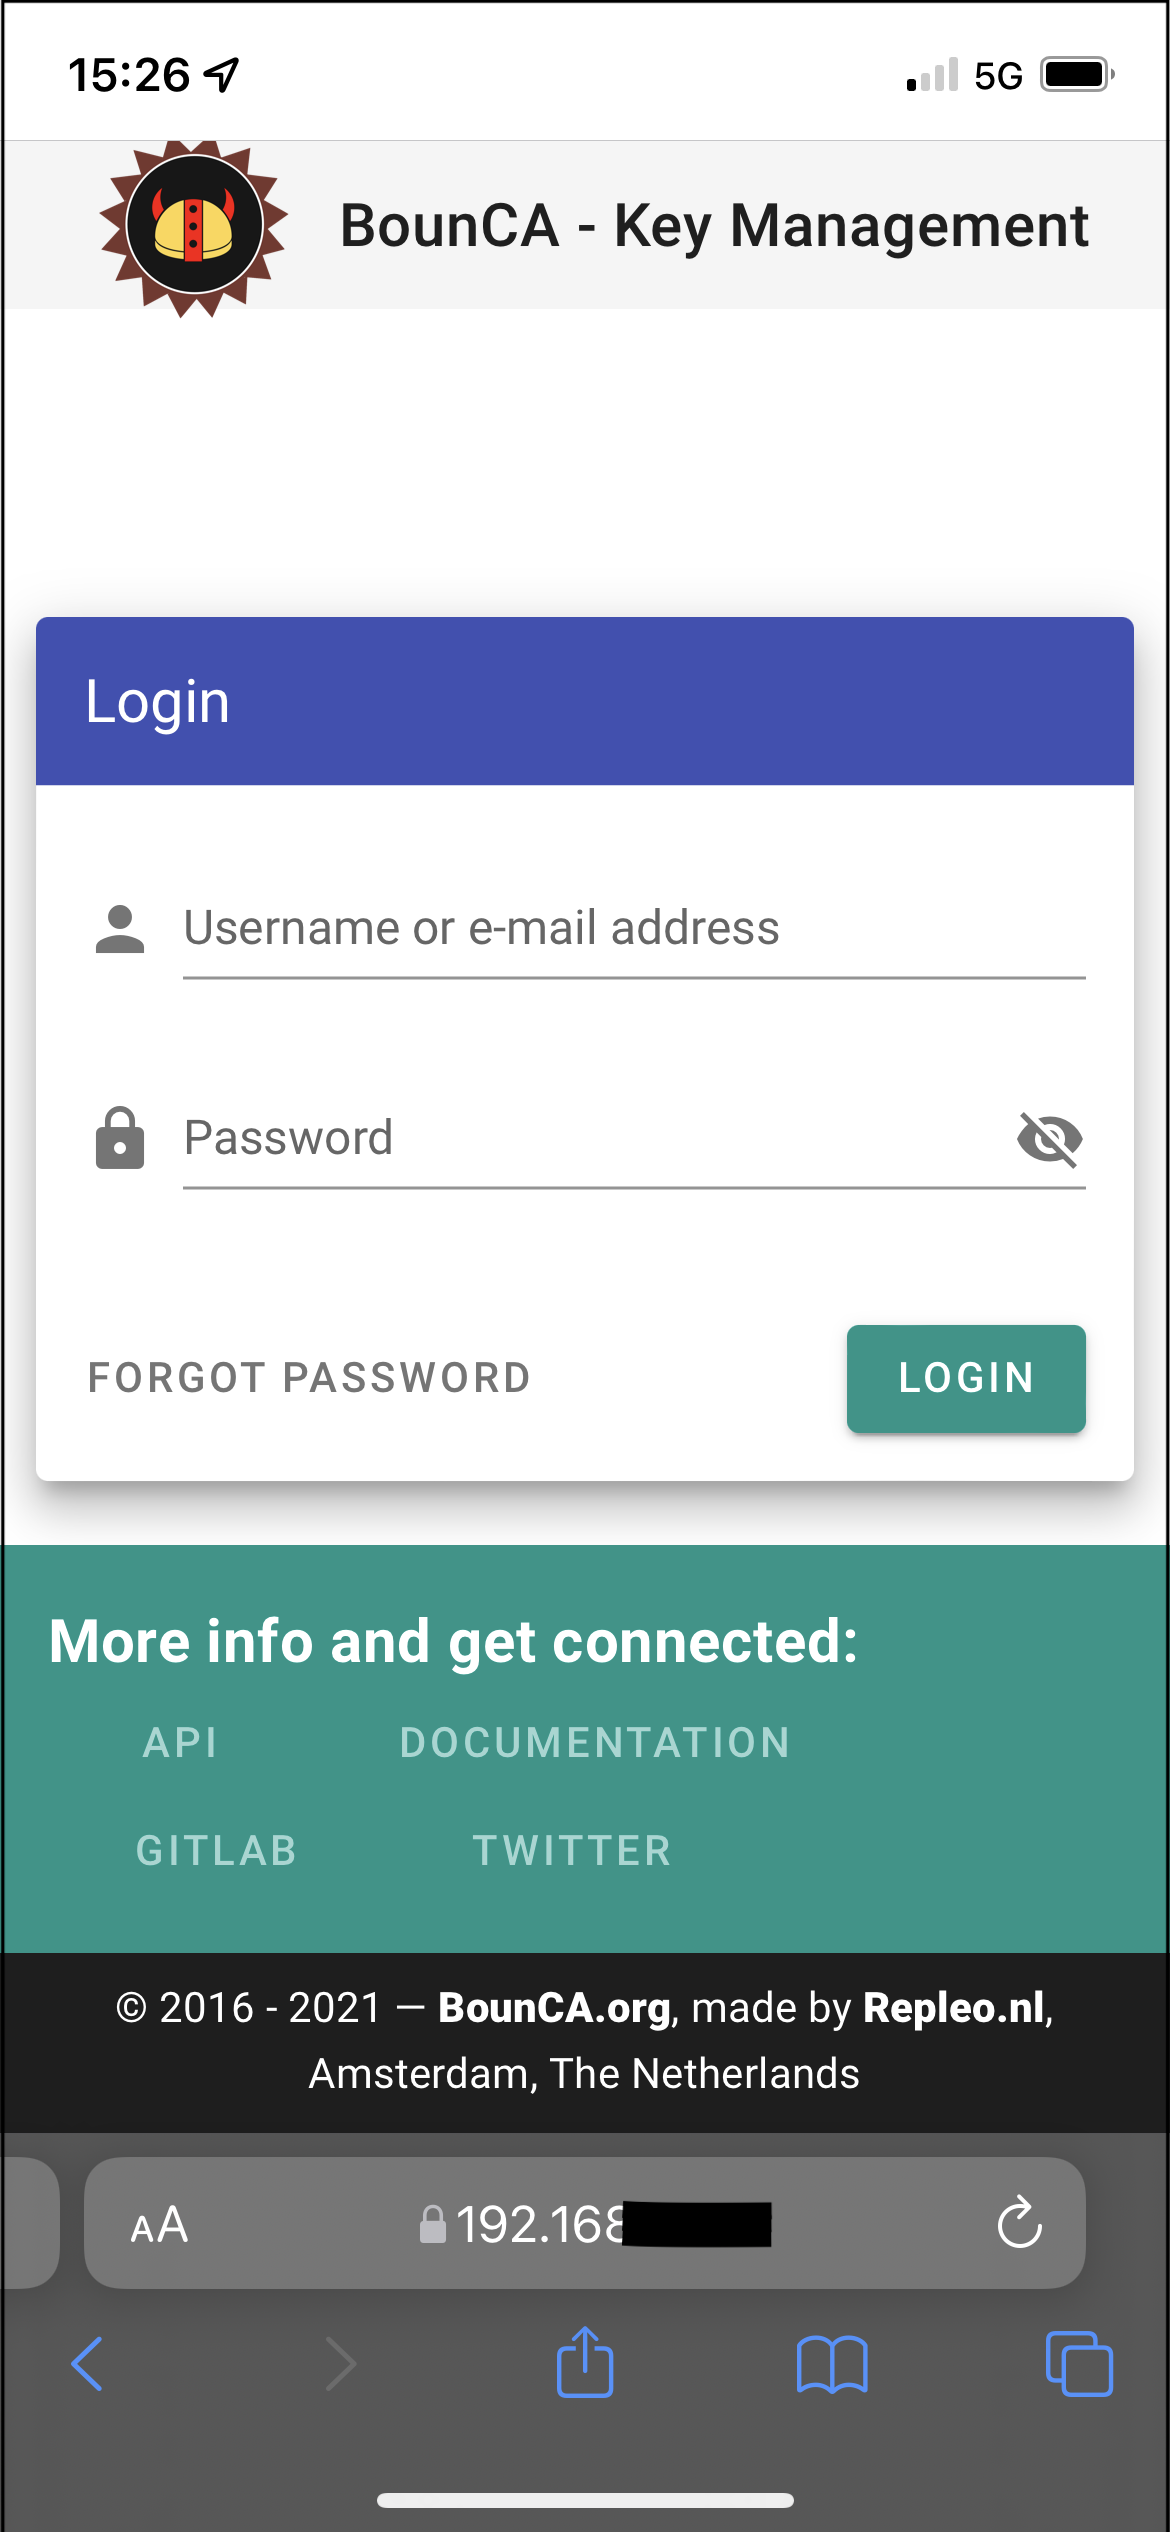Focus the Password input field
1170x2532 pixels.
click(x=594, y=1138)
